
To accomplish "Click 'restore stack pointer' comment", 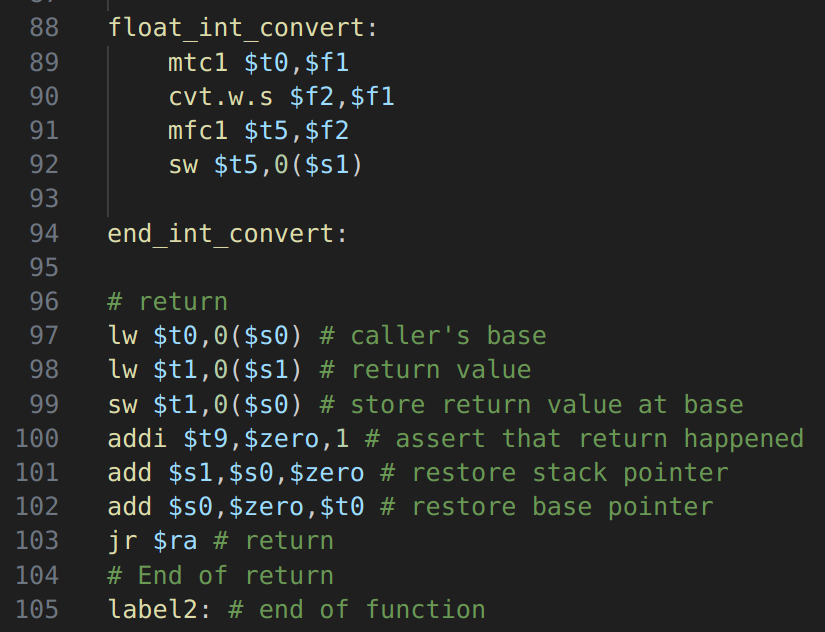I will coord(555,473).
